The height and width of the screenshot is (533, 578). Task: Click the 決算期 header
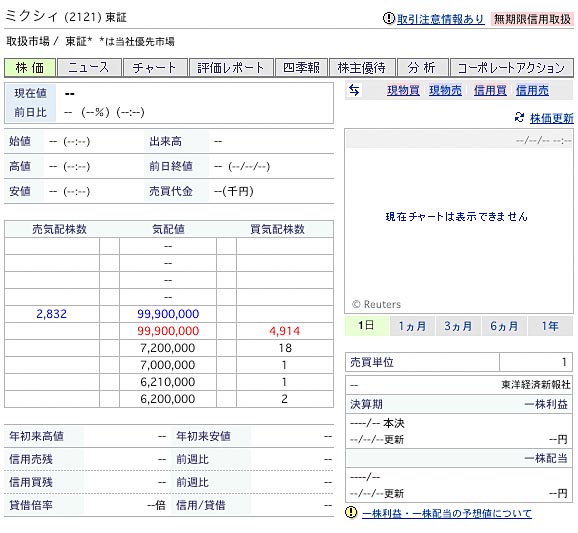point(366,404)
